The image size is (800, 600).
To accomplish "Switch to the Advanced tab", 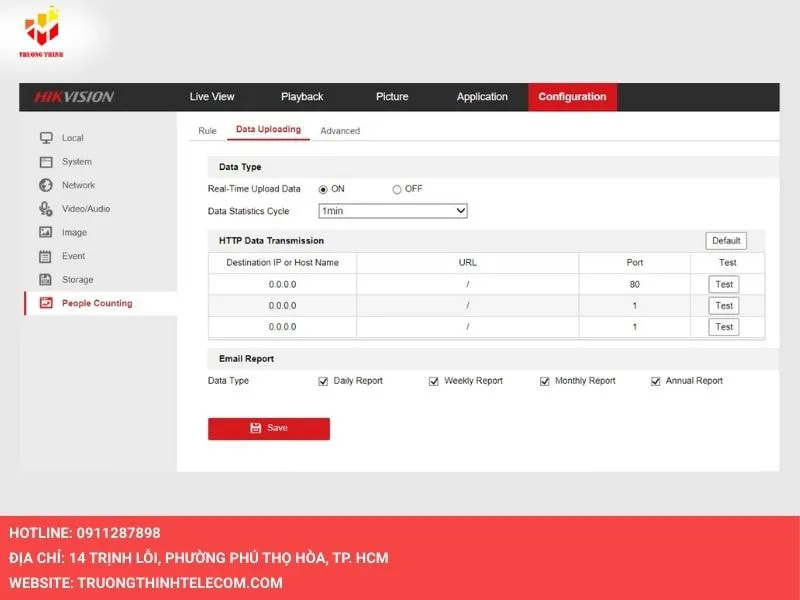I will pyautogui.click(x=341, y=131).
